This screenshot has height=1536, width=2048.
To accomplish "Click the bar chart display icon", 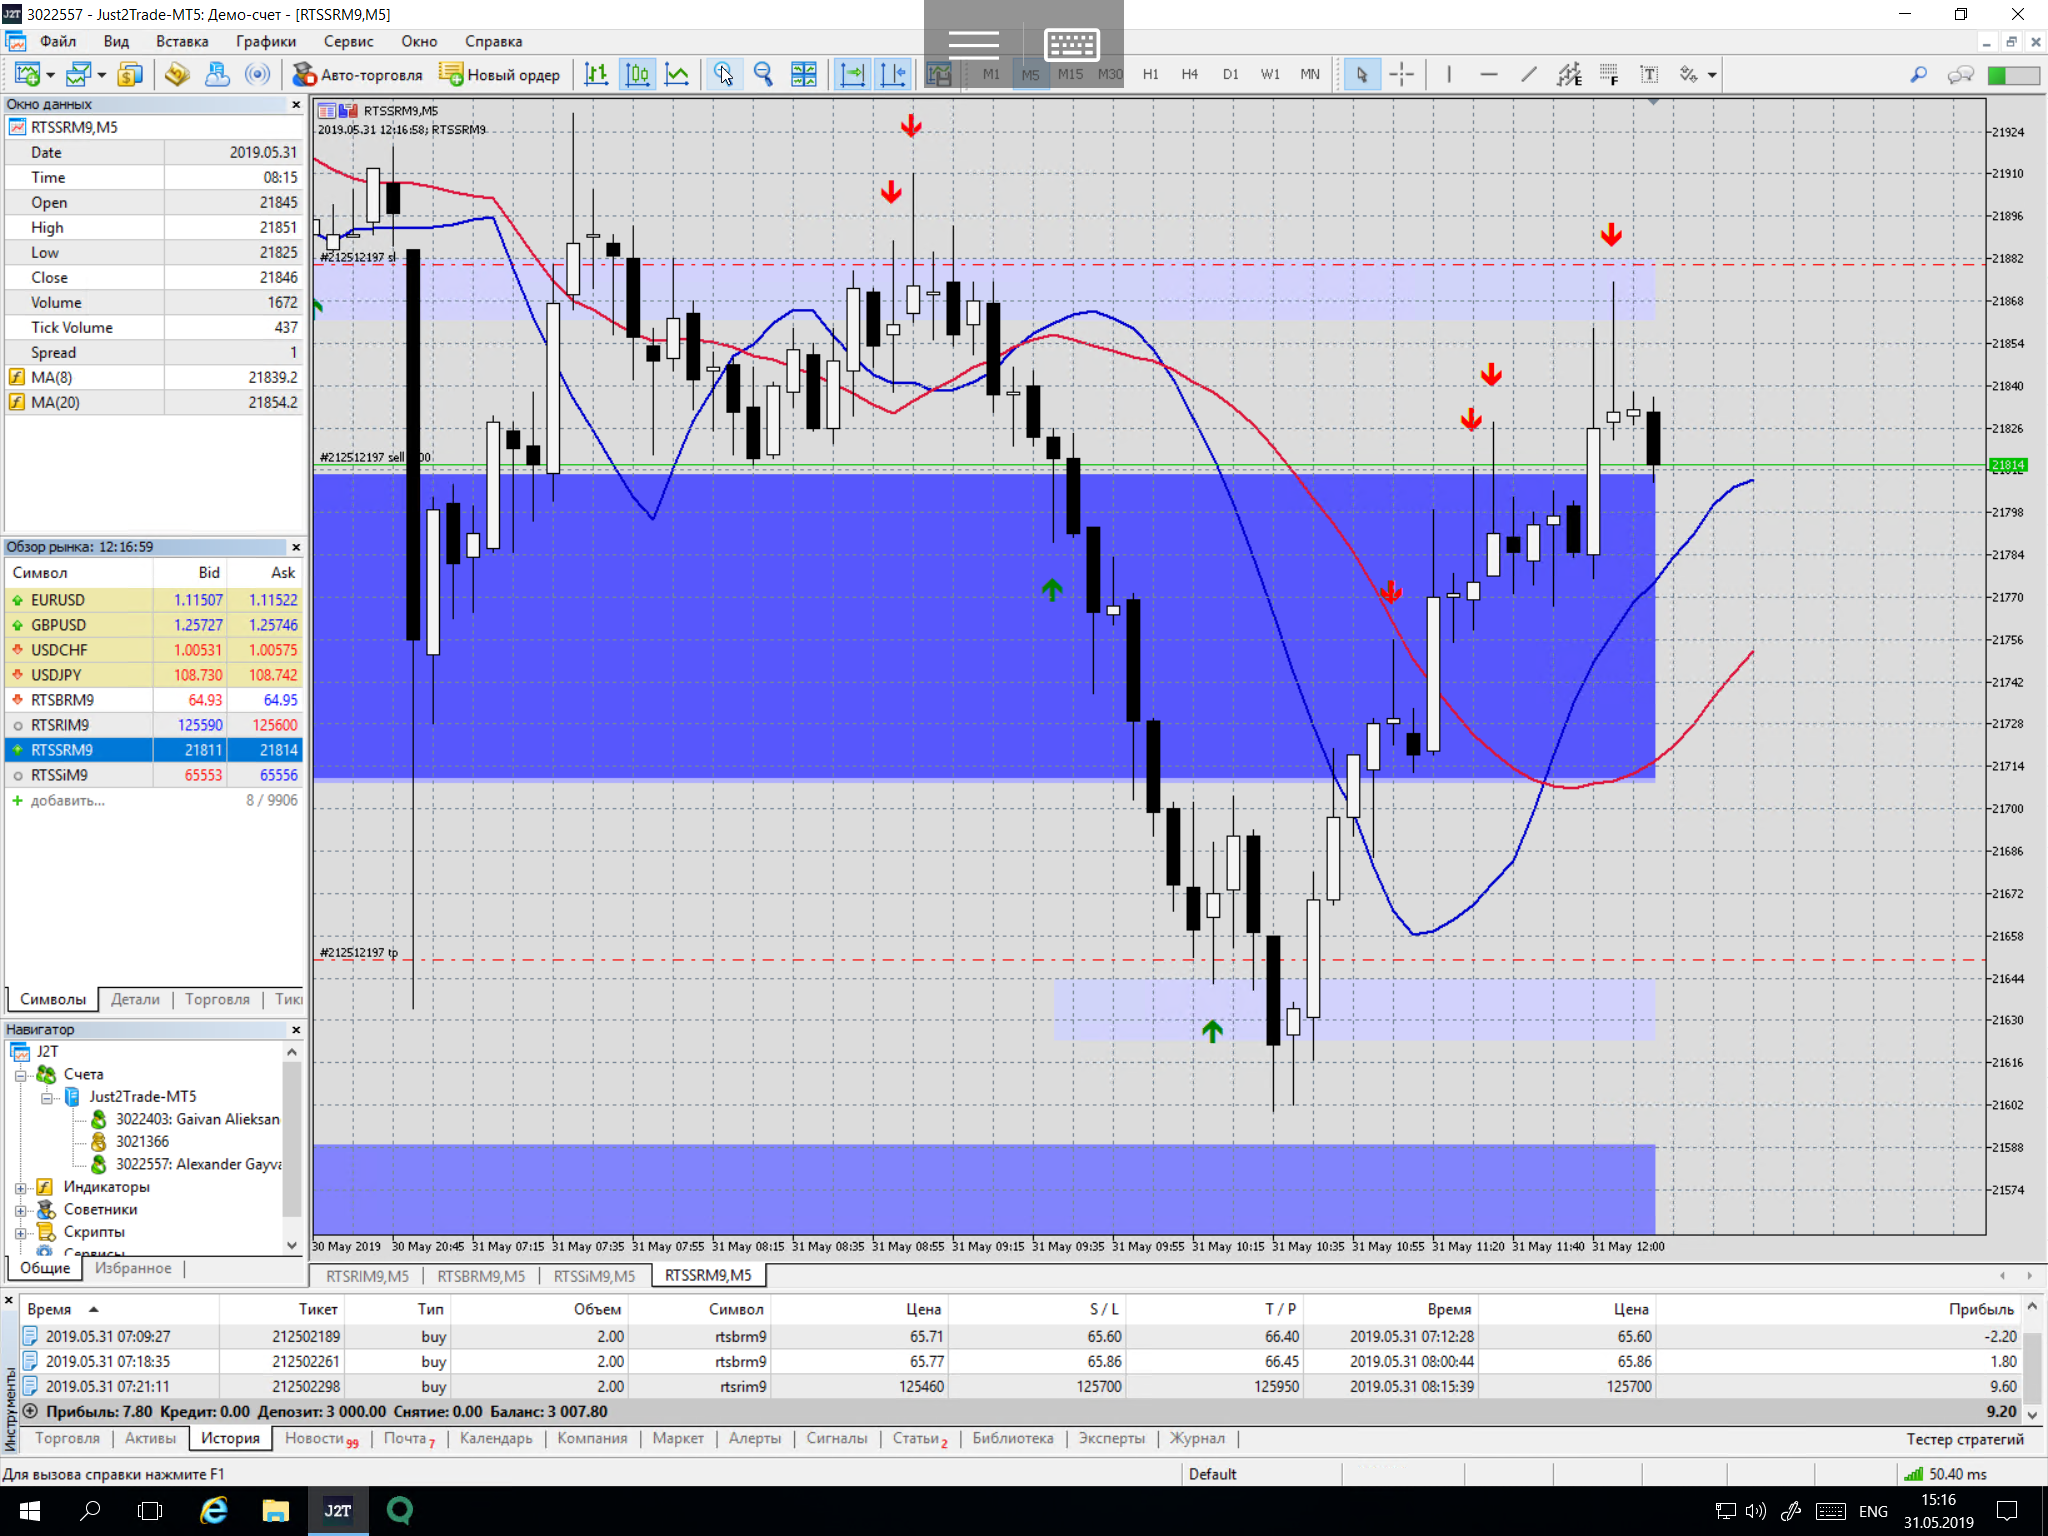I will pyautogui.click(x=596, y=75).
